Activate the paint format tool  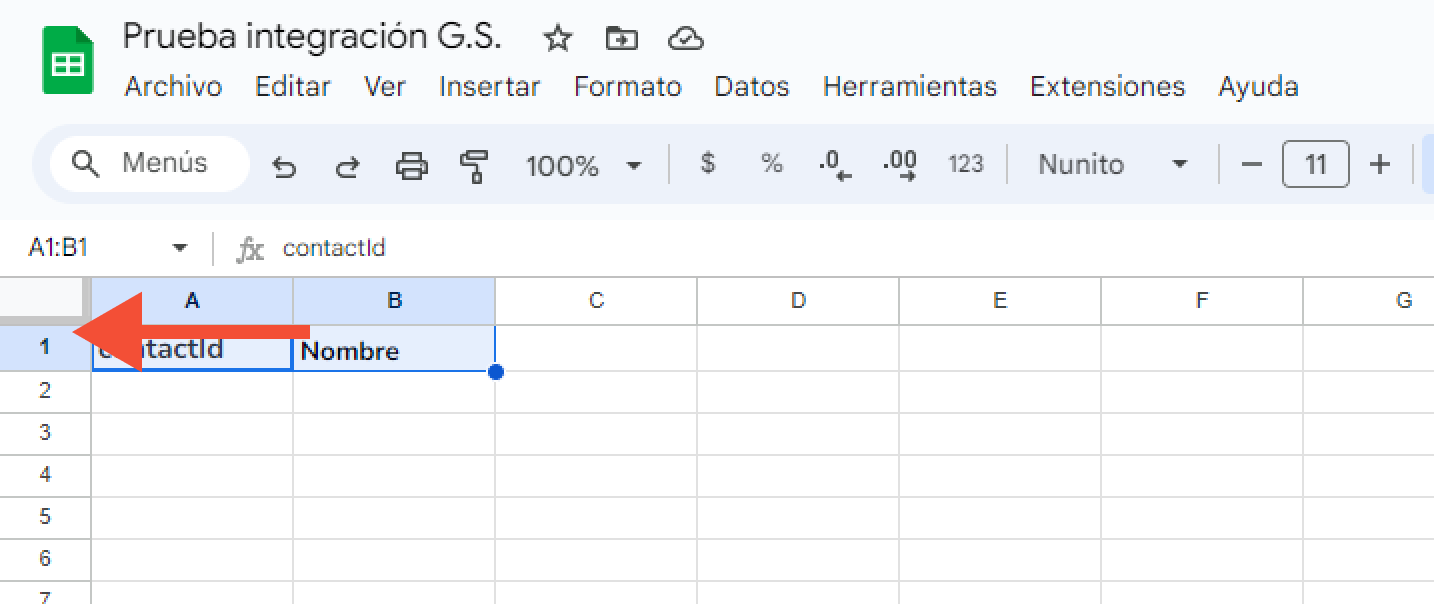click(474, 165)
